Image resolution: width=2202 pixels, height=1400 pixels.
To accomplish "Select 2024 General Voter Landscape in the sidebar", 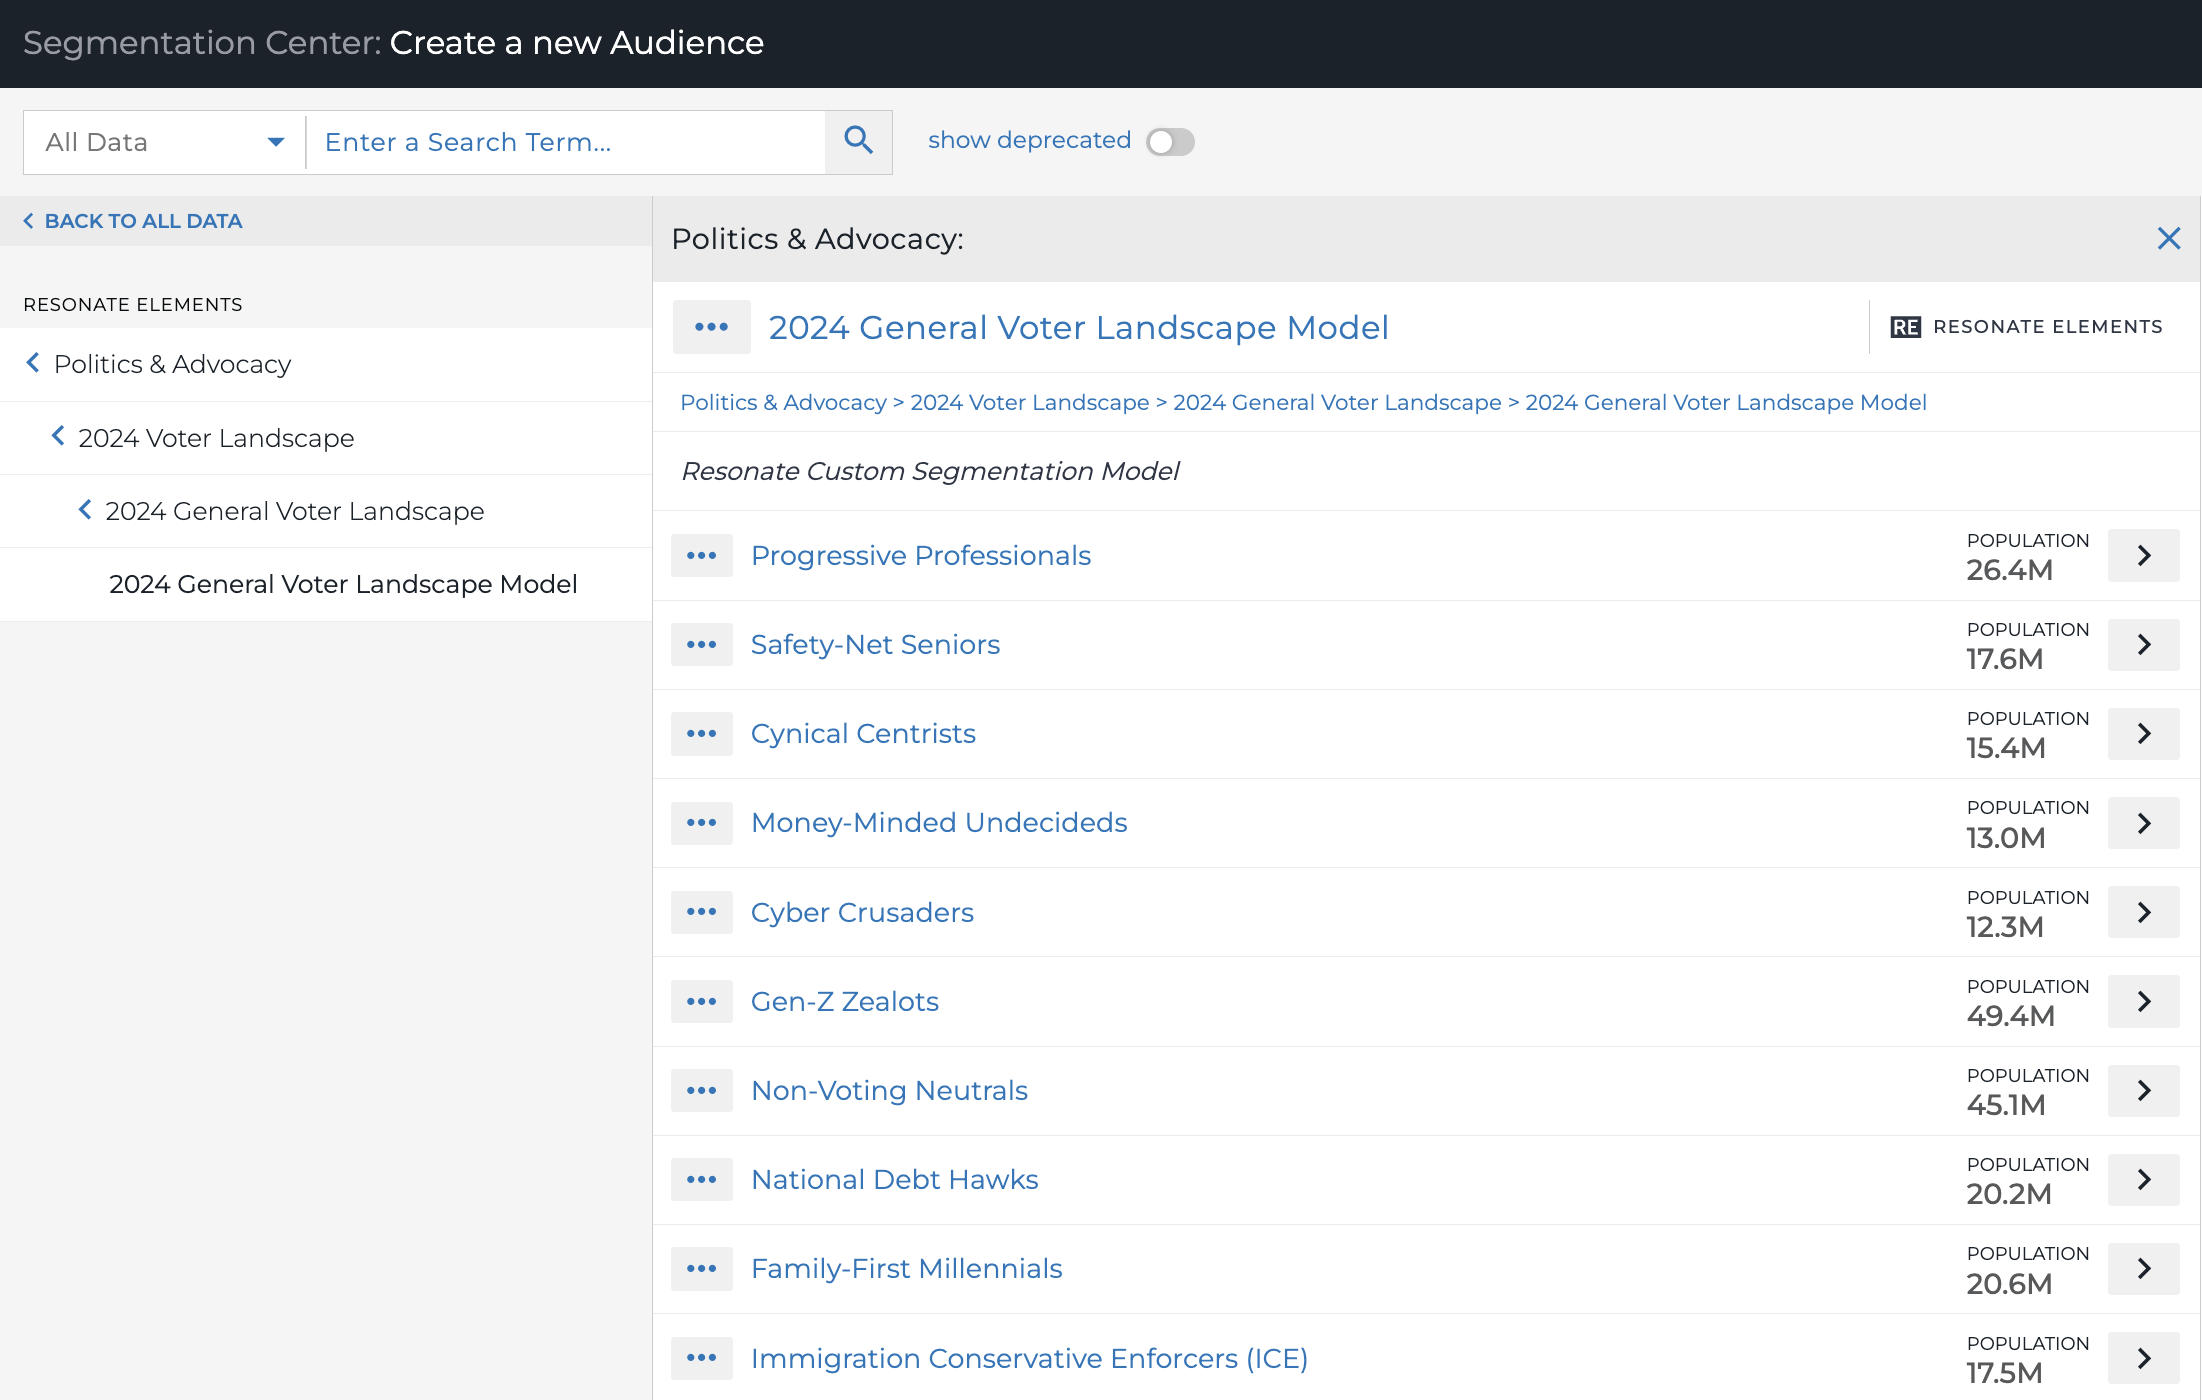I will pos(326,511).
